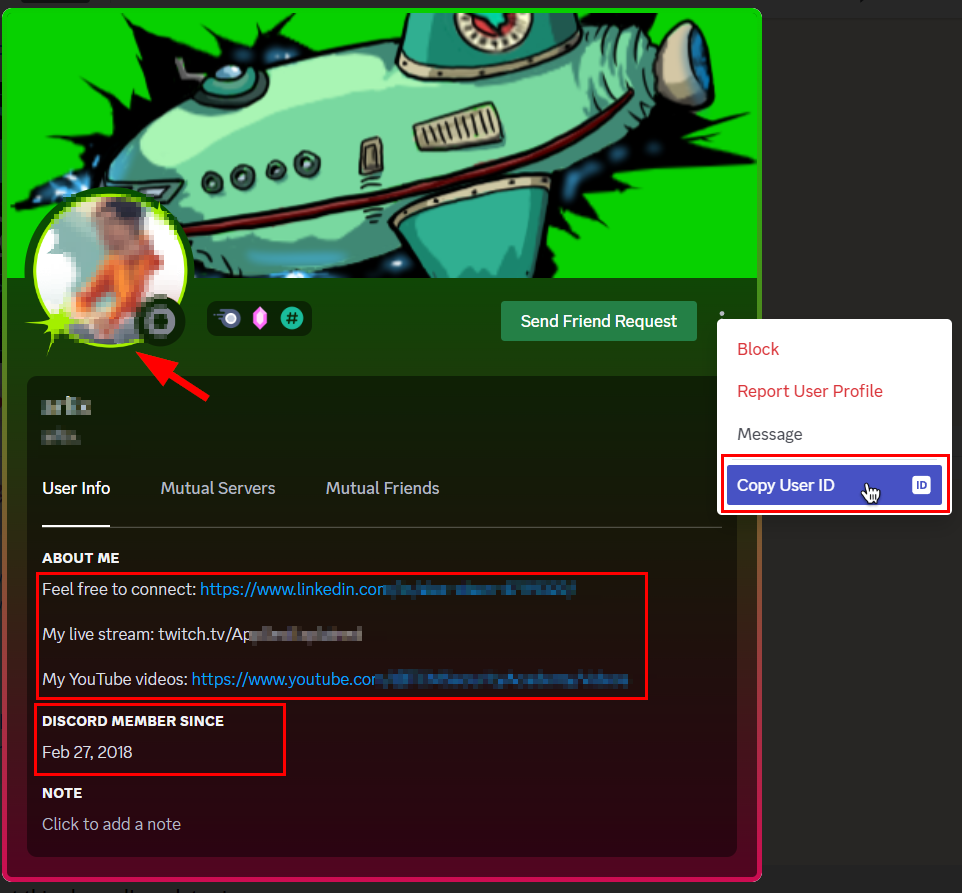Click Copy User ID menu entry
Screen dimensions: 962x893
tap(834, 485)
